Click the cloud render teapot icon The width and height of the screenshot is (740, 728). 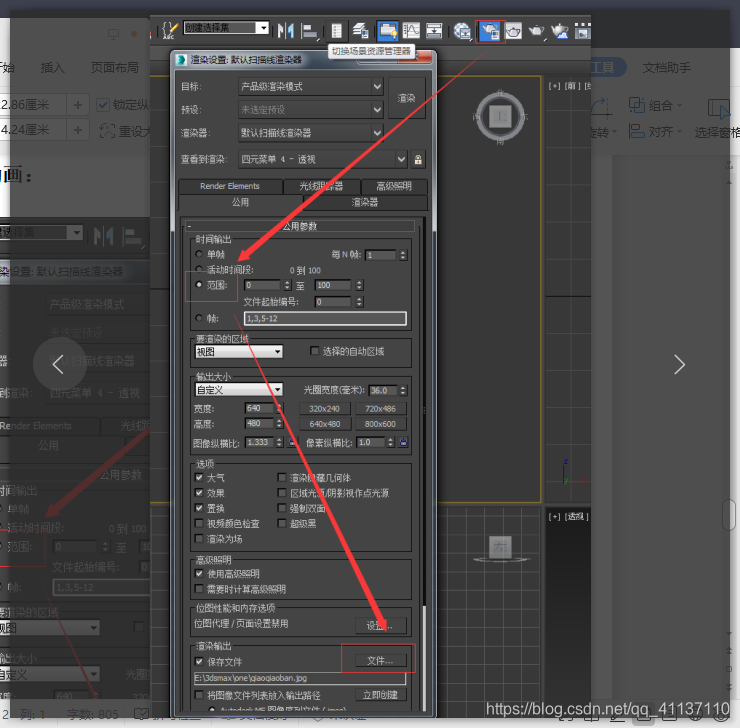(560, 32)
